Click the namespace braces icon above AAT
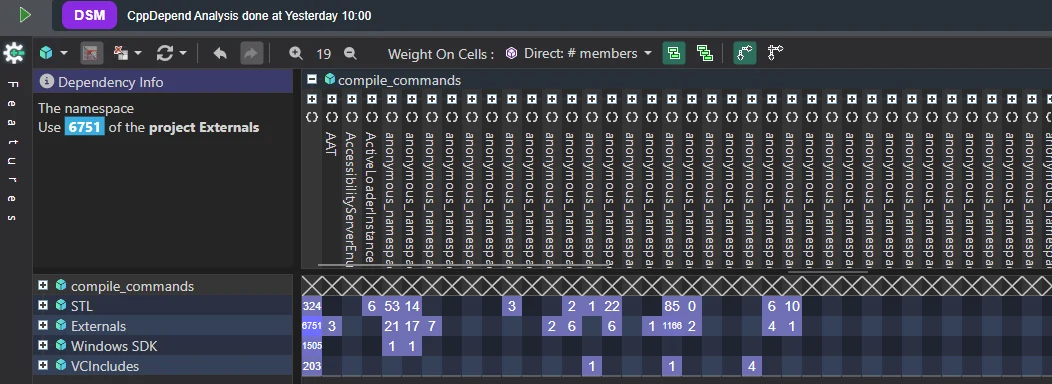Screen dimensions: 1052x384 (331, 117)
